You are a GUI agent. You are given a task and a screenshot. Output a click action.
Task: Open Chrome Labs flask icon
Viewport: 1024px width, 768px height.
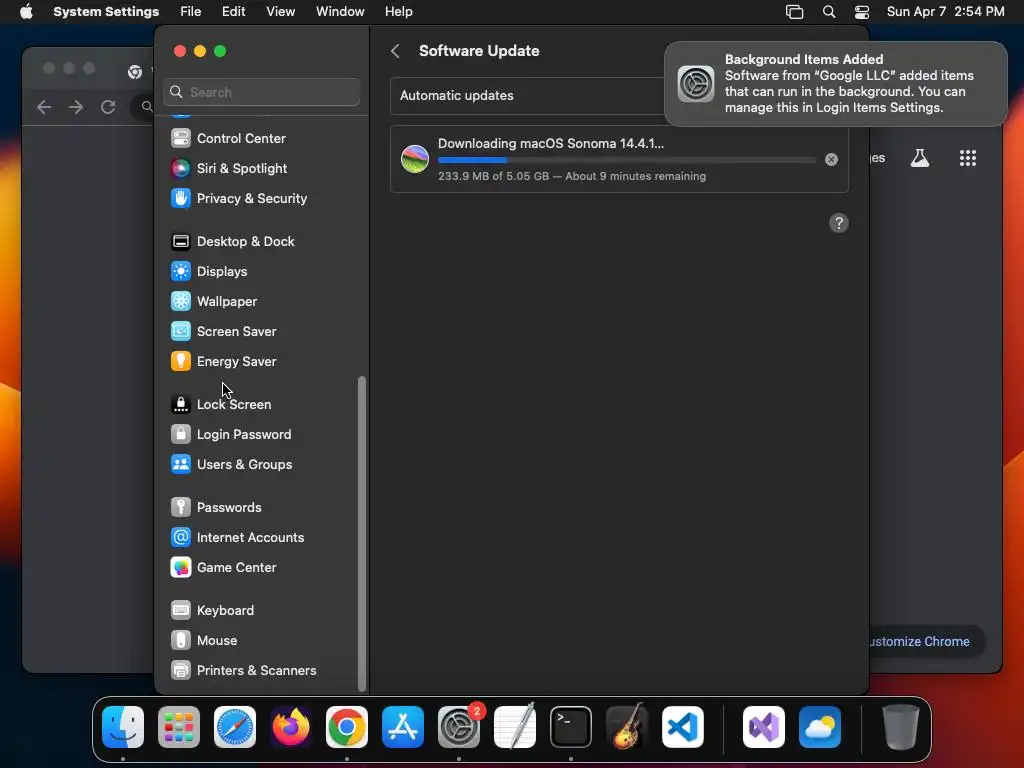point(920,158)
